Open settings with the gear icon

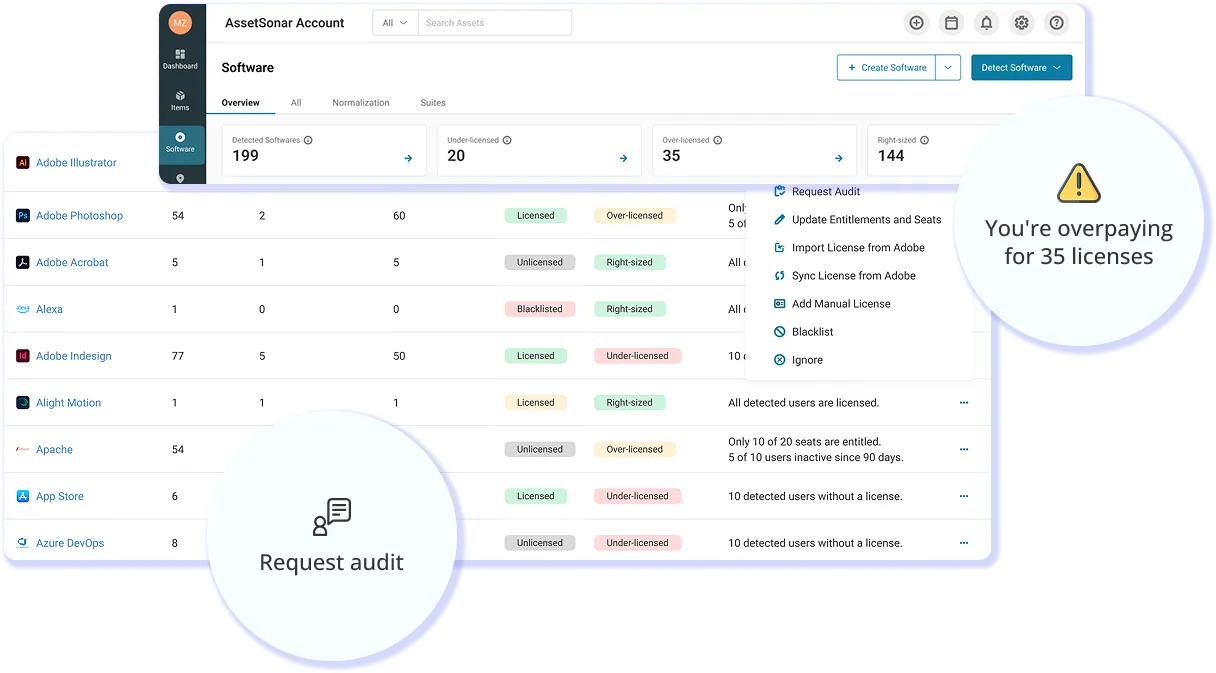1021,22
